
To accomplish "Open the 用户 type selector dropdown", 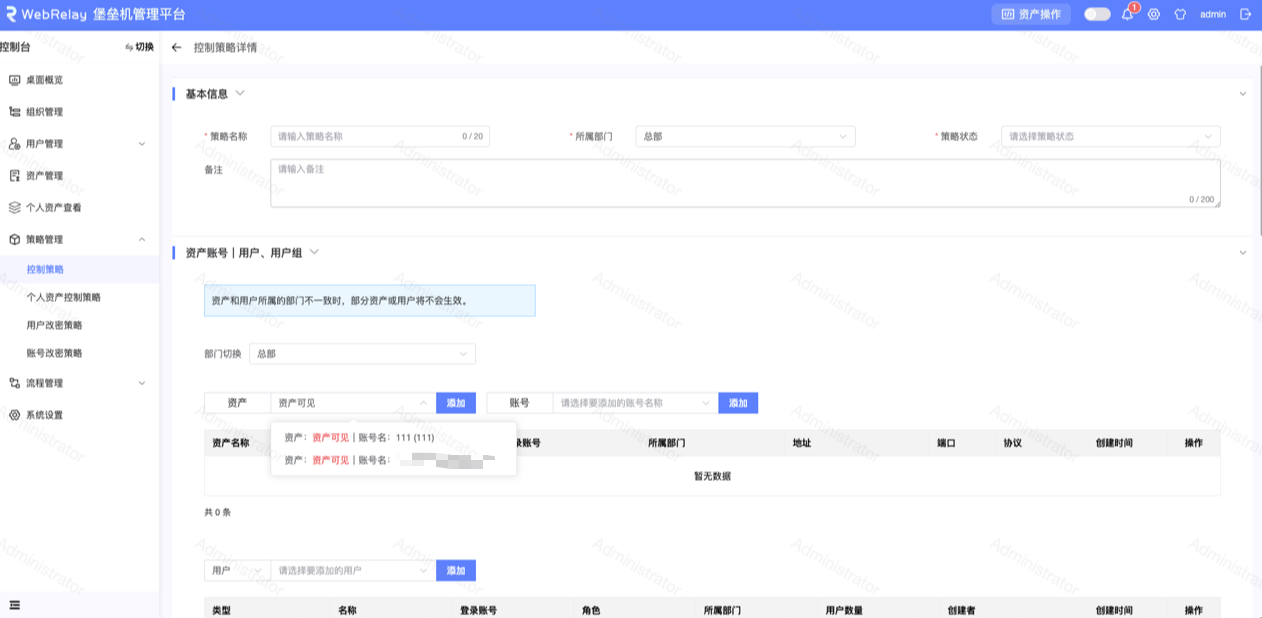I will coord(237,570).
